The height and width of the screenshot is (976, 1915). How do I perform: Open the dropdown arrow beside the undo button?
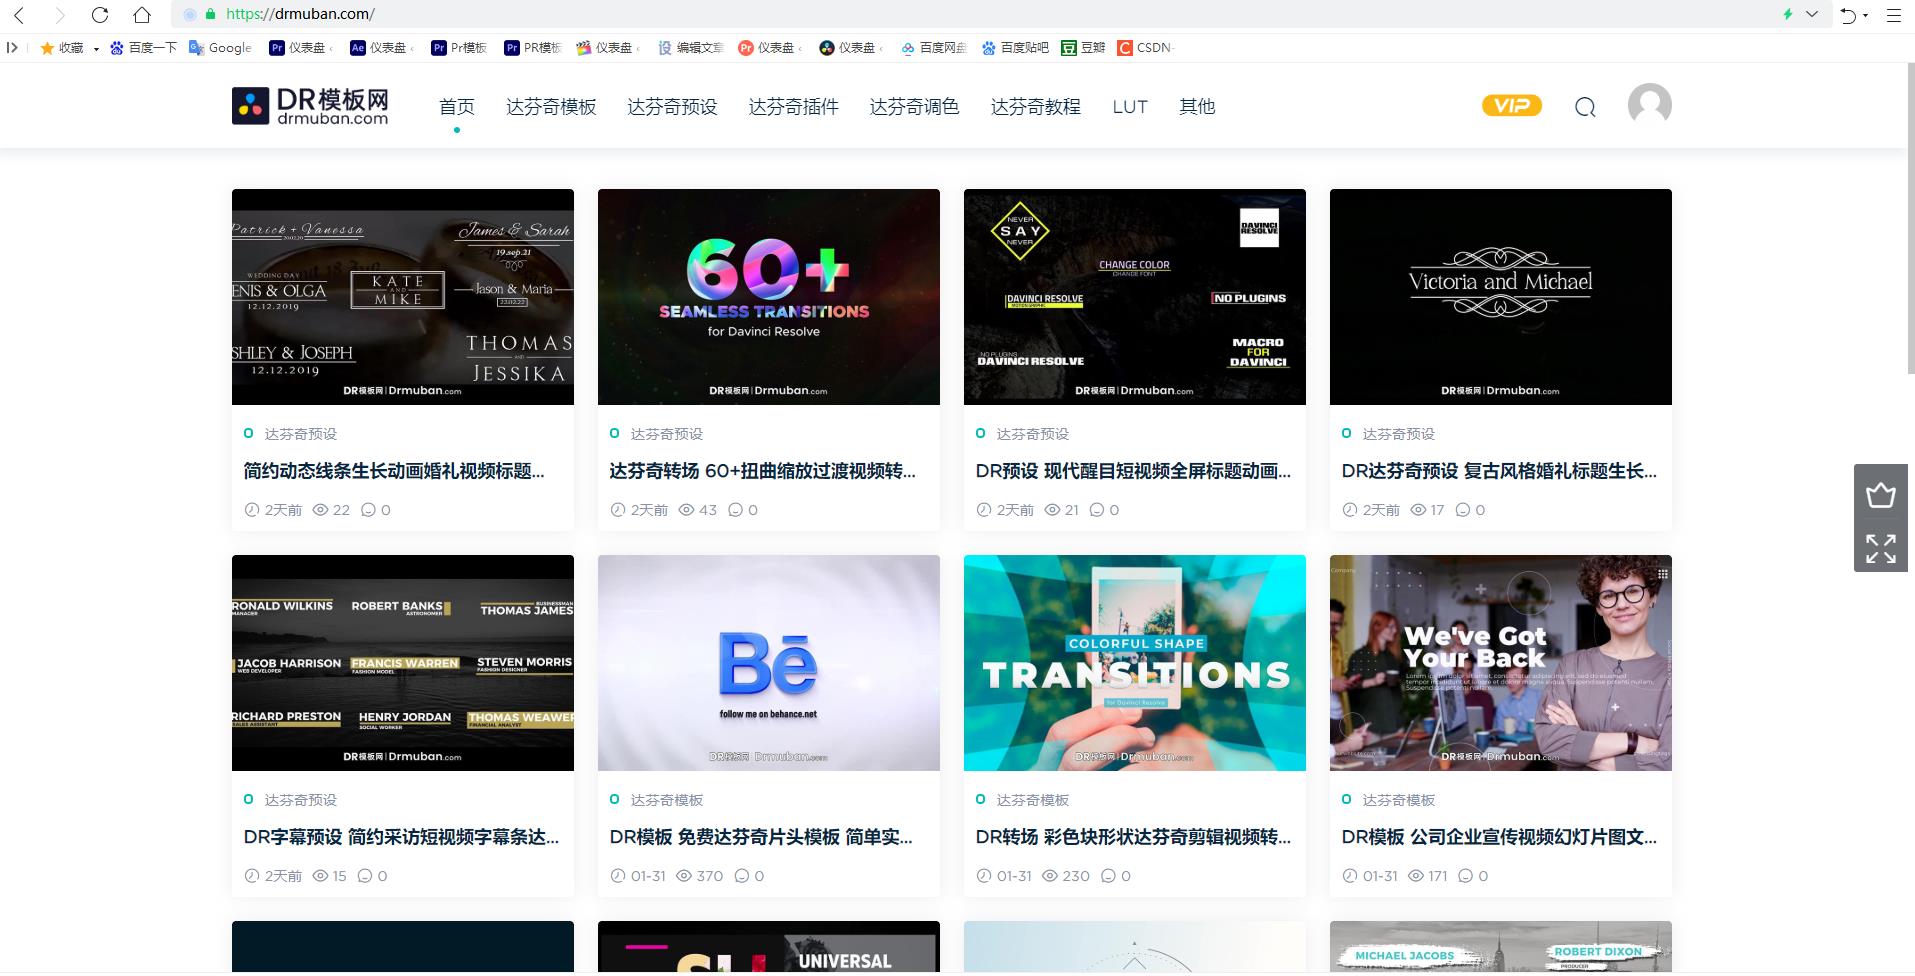tap(1866, 15)
